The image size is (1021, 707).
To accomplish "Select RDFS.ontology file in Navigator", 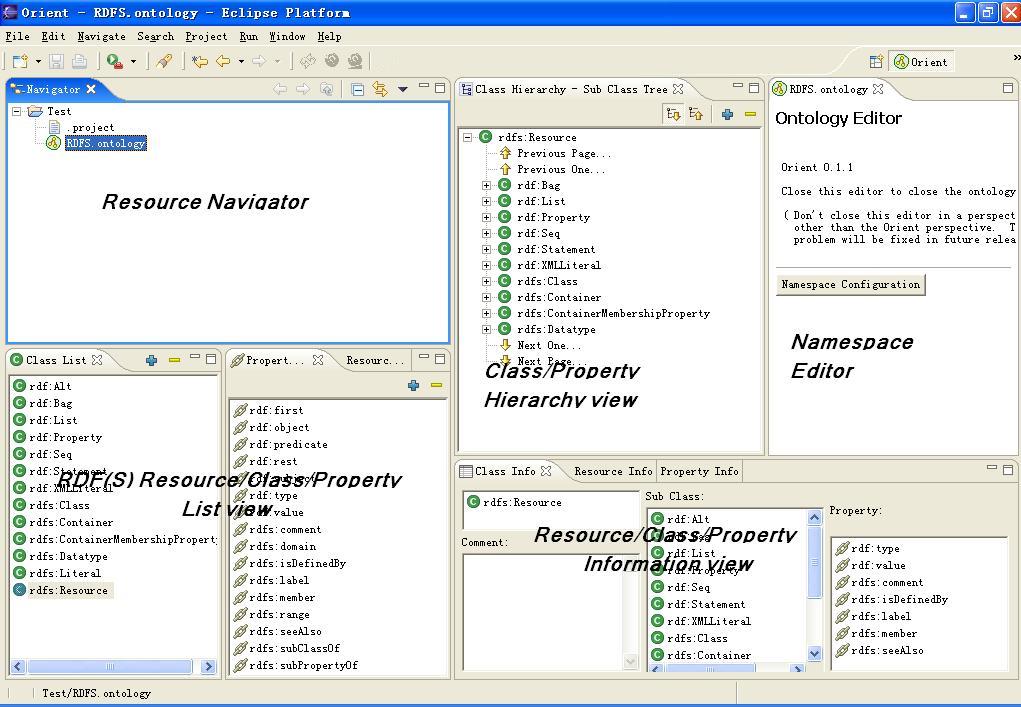I will (105, 143).
